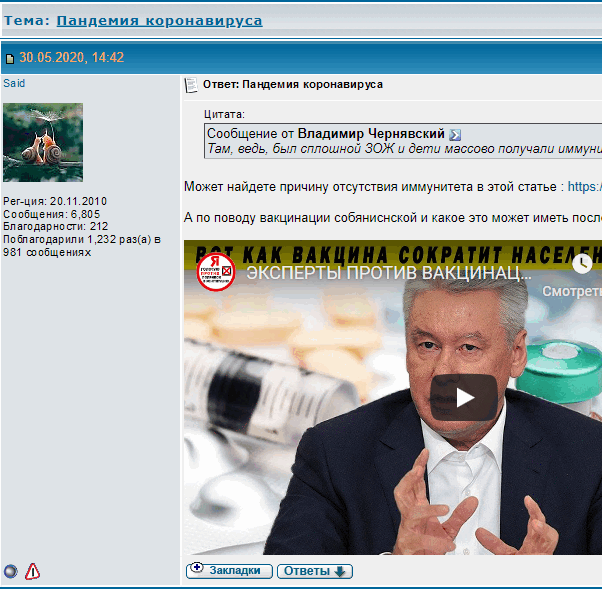Open the Said username profile menu
This screenshot has height=589, width=602.
point(14,84)
